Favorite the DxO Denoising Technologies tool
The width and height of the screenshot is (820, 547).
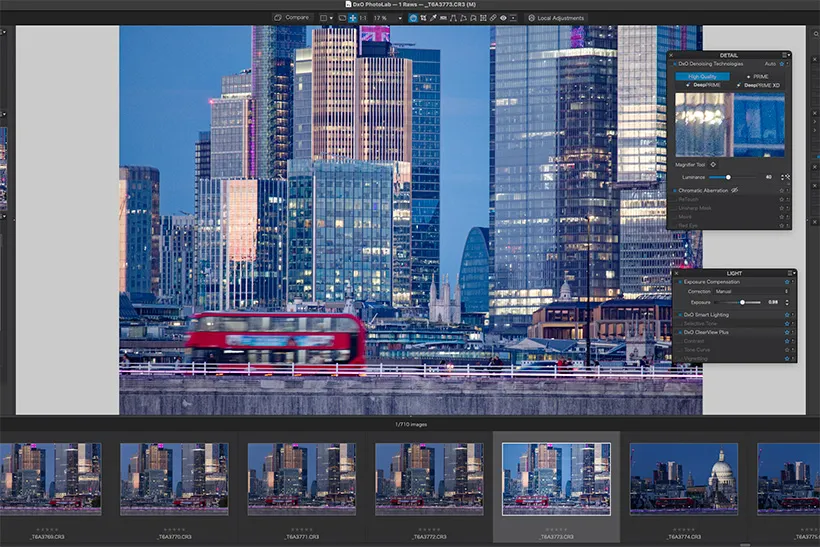tap(782, 64)
